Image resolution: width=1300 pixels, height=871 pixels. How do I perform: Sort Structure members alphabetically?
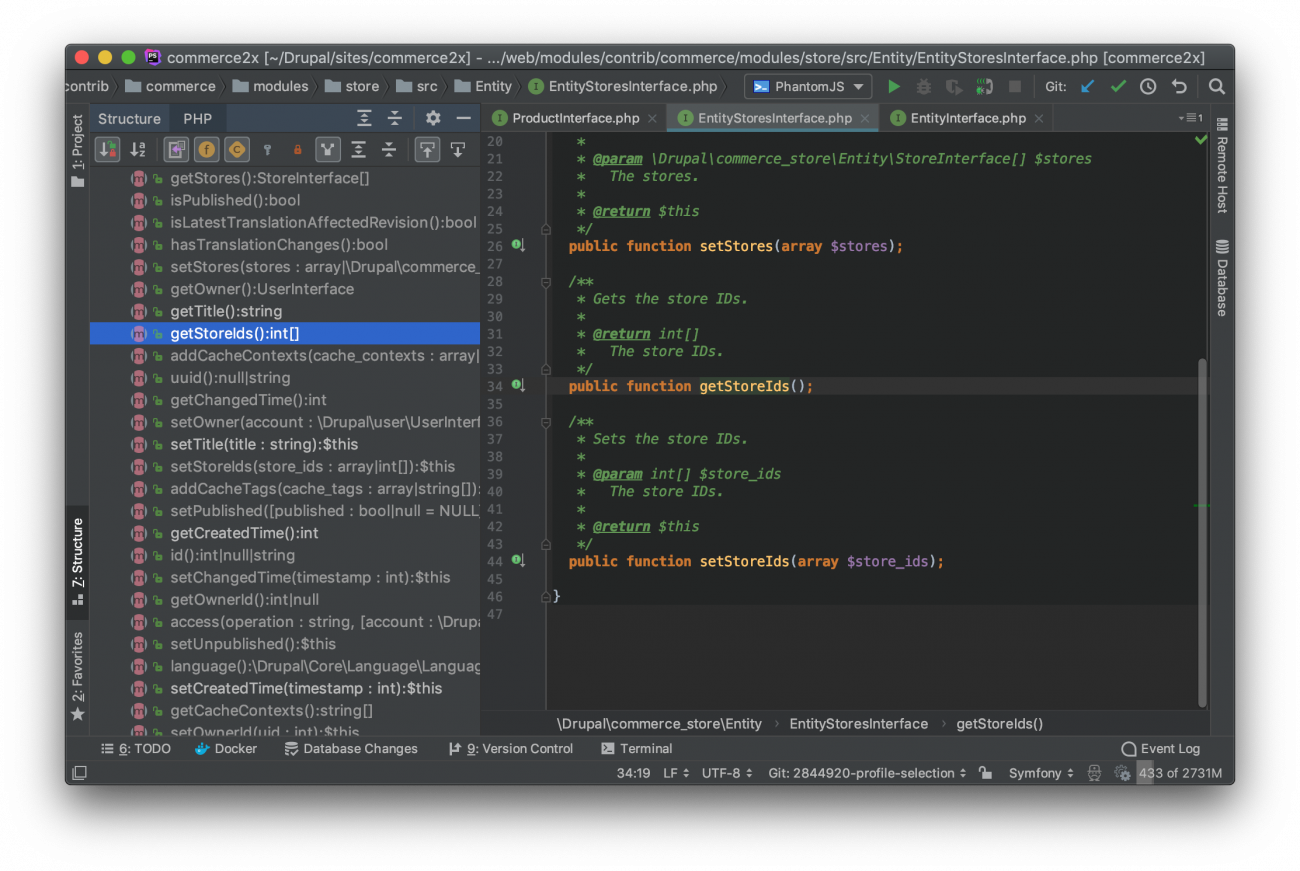point(138,150)
